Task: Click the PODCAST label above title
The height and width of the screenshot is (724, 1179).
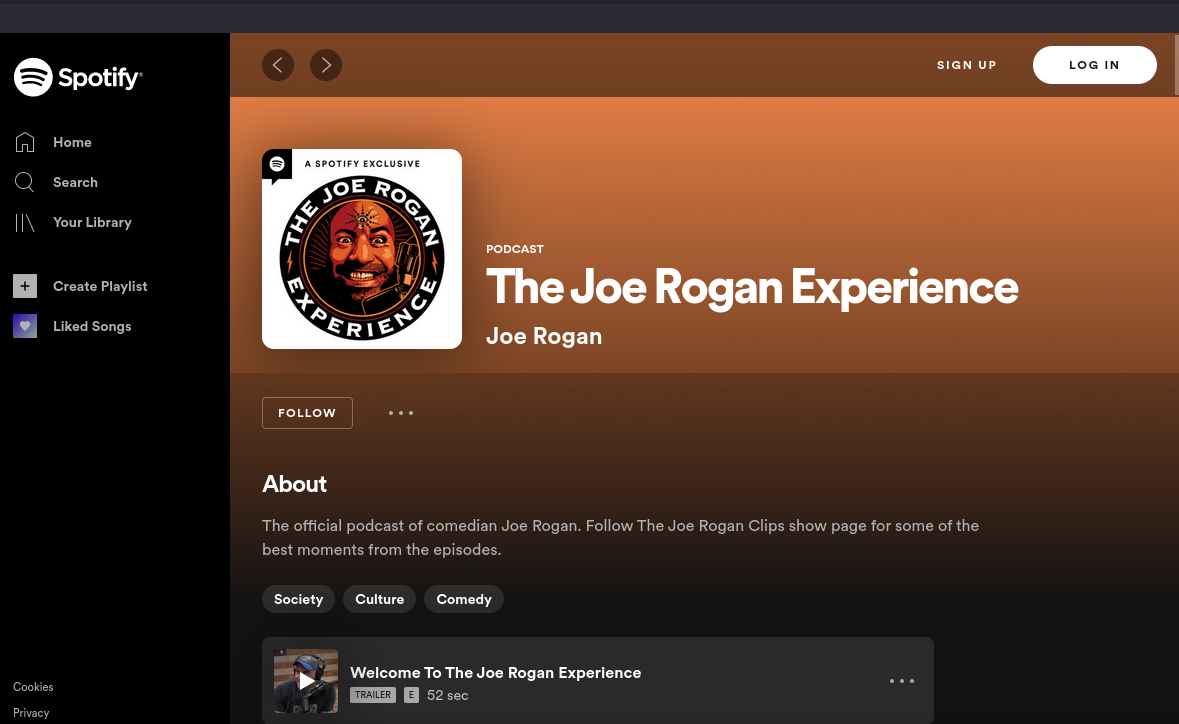Action: pos(515,249)
